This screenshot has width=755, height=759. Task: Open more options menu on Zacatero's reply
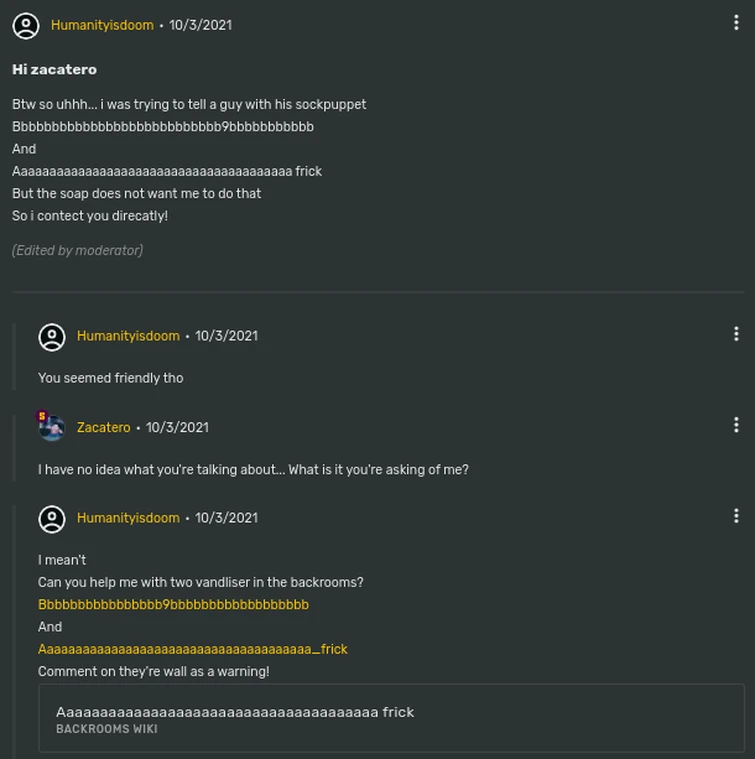click(x=736, y=426)
